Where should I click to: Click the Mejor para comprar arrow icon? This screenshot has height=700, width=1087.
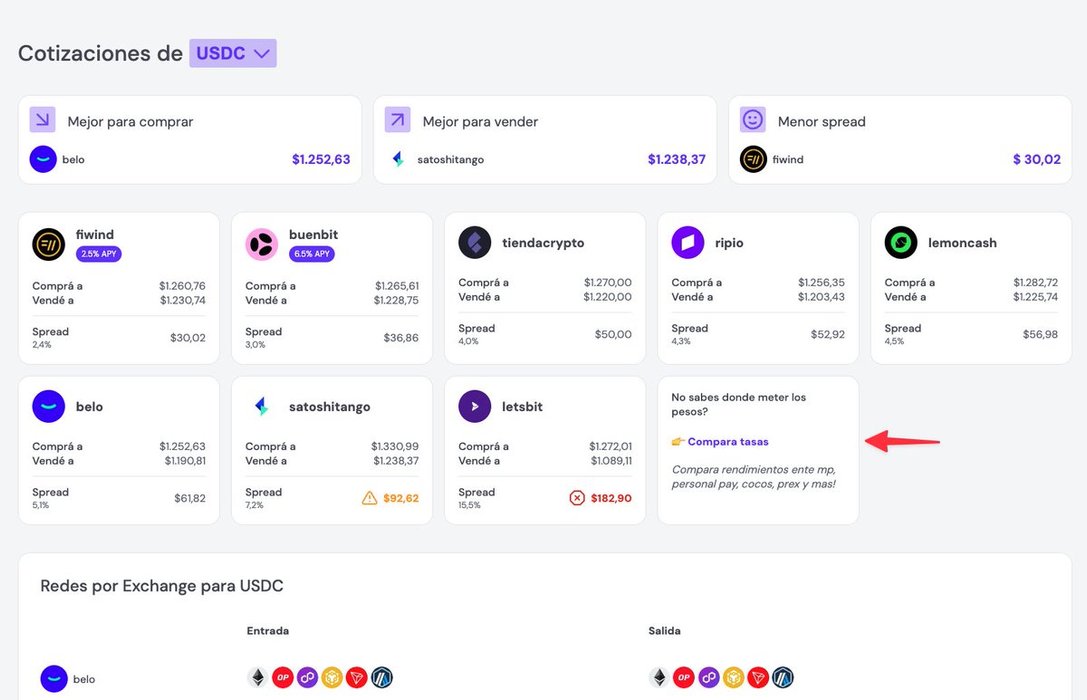42,120
